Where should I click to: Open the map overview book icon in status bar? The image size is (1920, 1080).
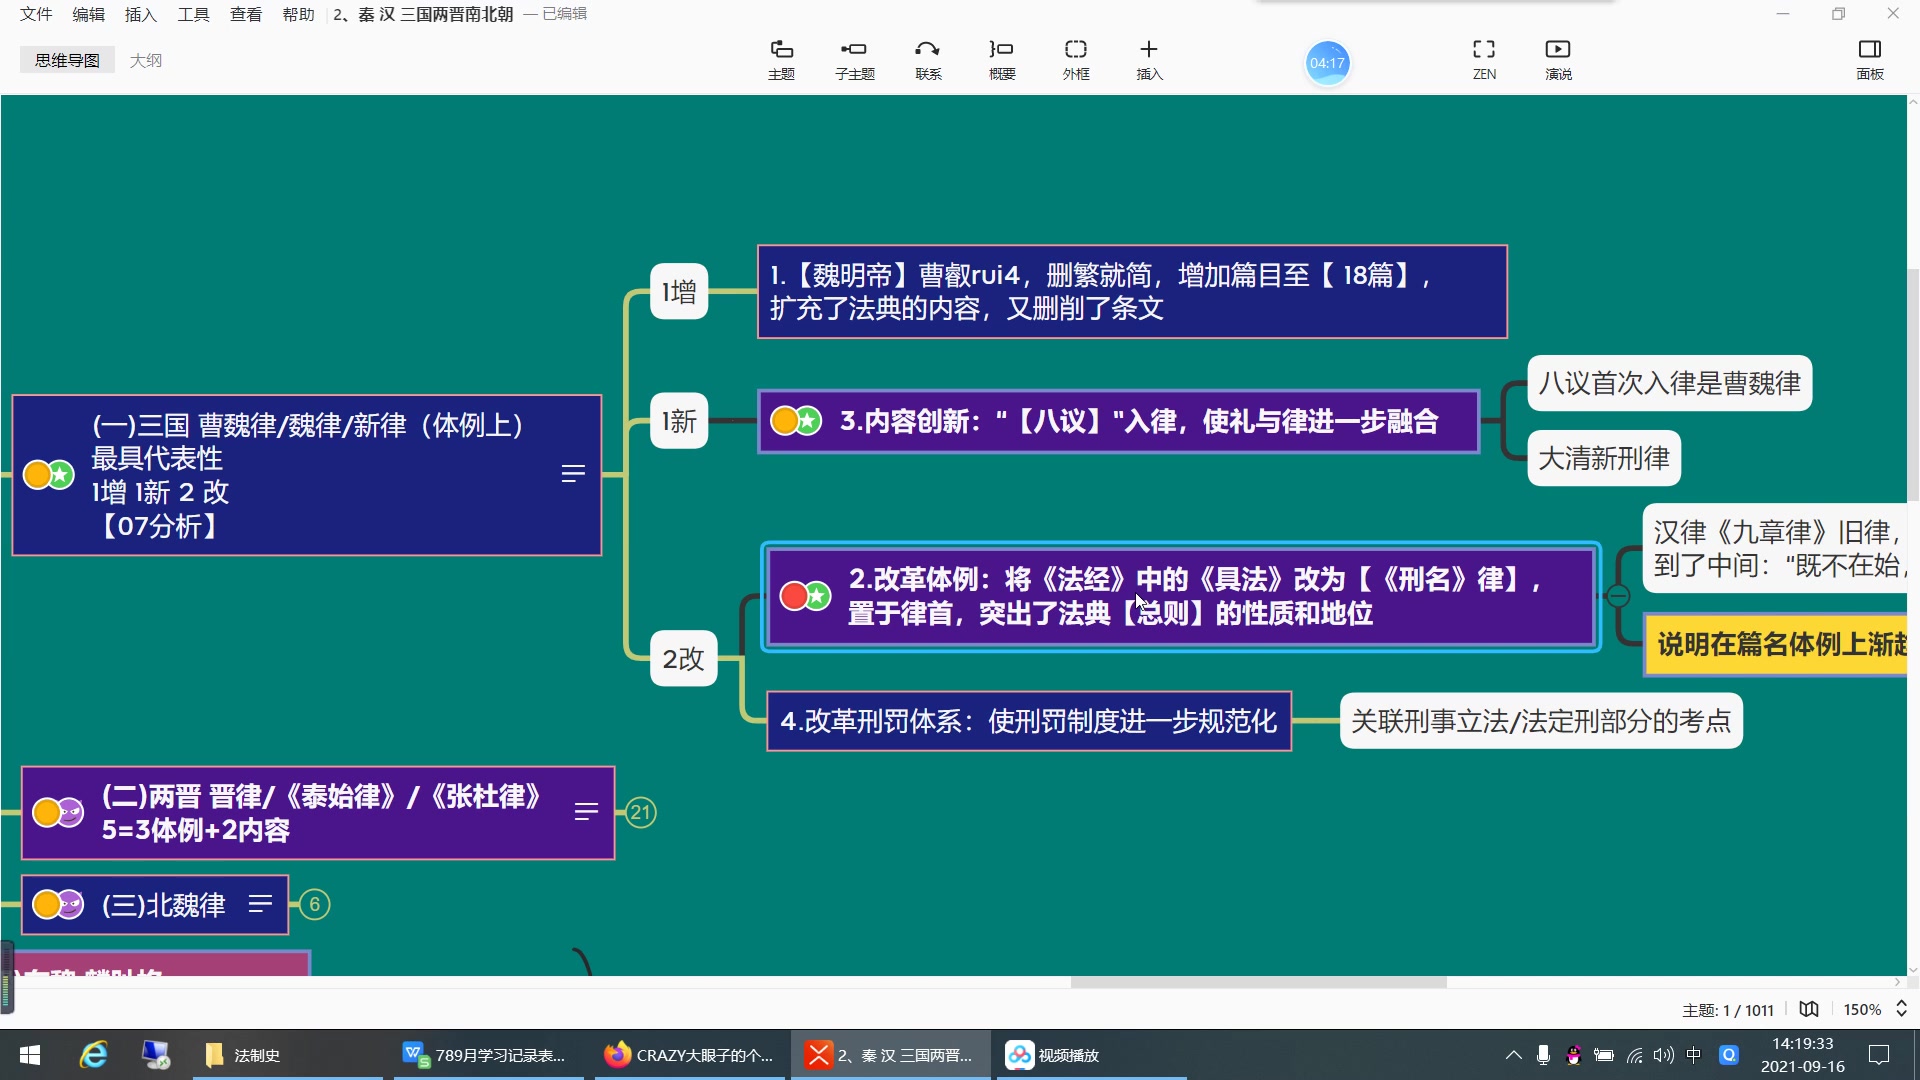pyautogui.click(x=1809, y=1009)
